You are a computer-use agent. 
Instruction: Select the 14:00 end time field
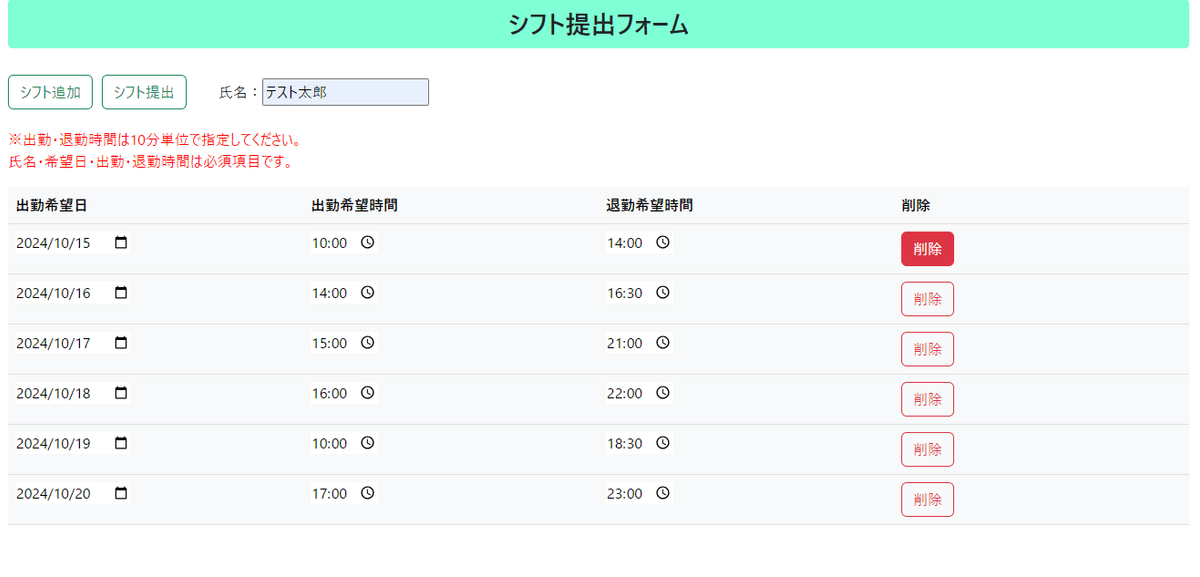[639, 243]
